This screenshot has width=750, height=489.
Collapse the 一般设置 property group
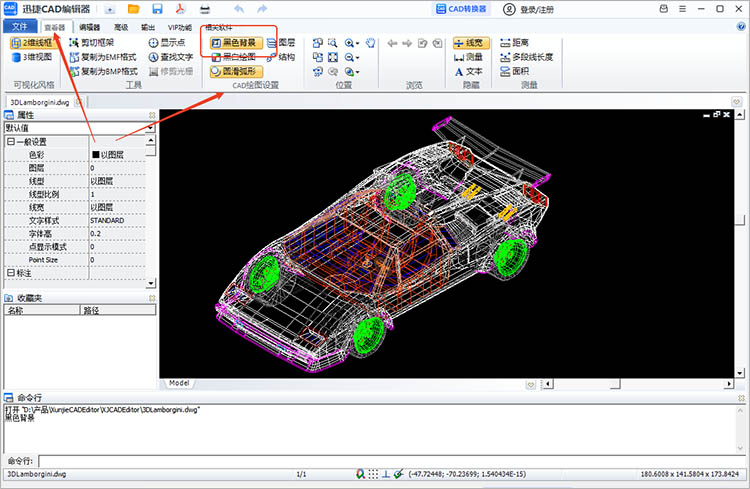click(10, 142)
